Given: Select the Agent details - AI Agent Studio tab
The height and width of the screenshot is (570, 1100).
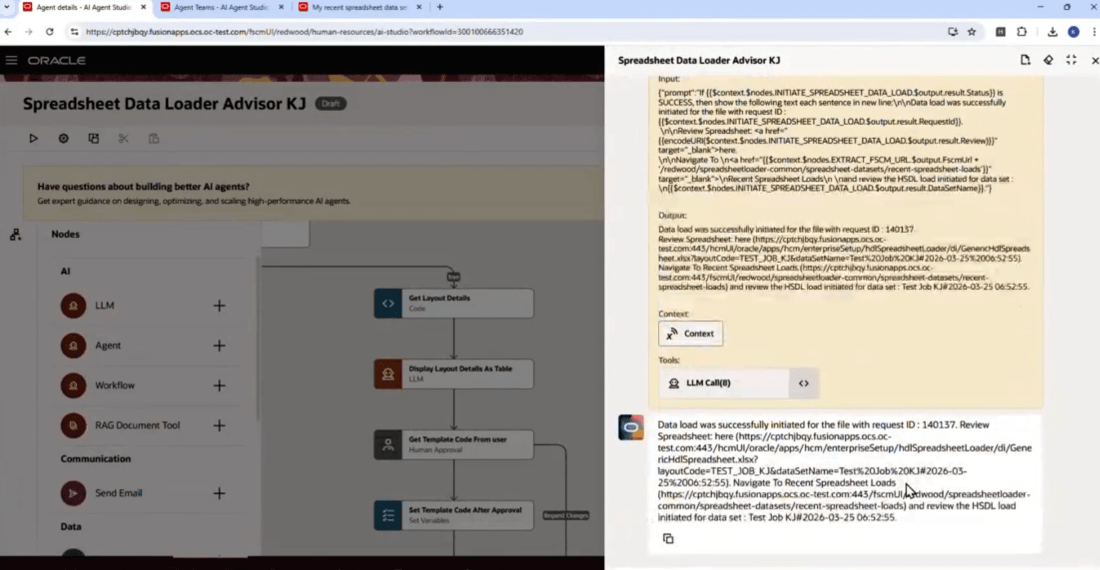Looking at the screenshot, I should [83, 7].
